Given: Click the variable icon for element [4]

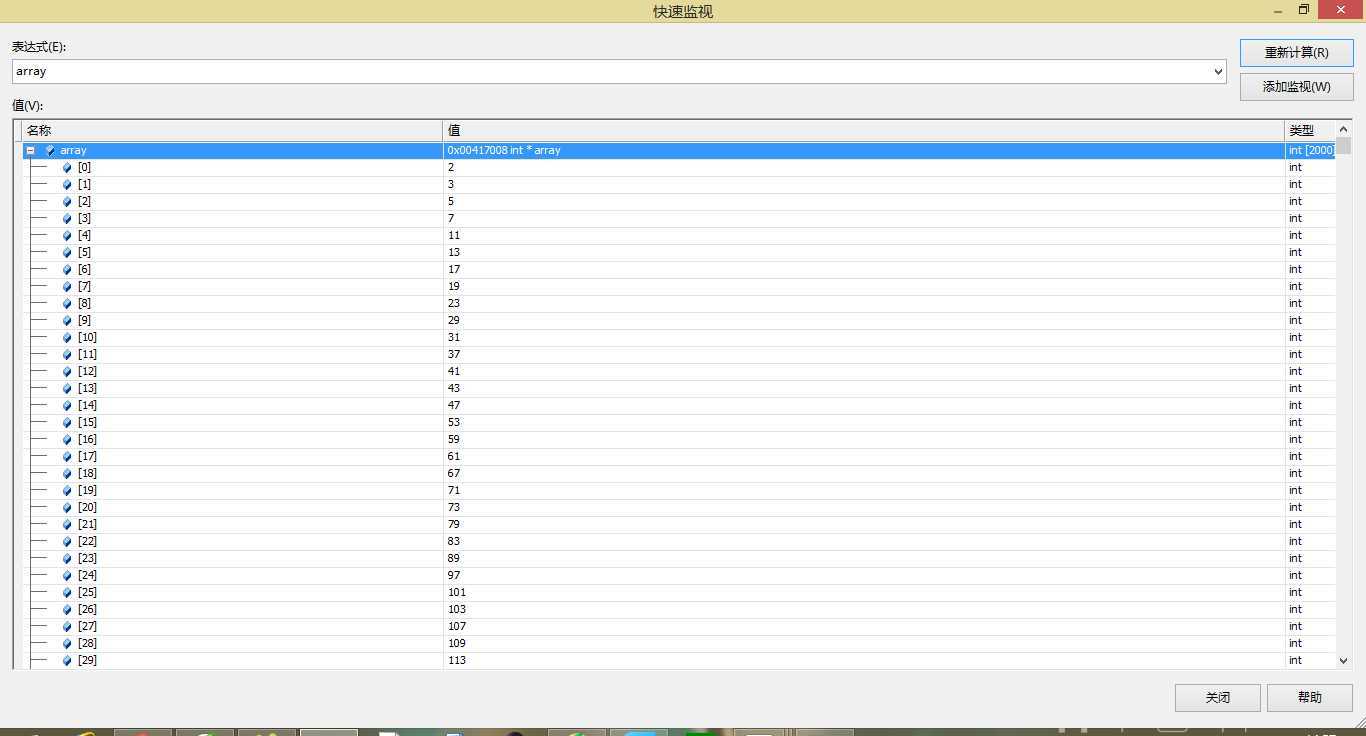Looking at the screenshot, I should pyautogui.click(x=68, y=235).
